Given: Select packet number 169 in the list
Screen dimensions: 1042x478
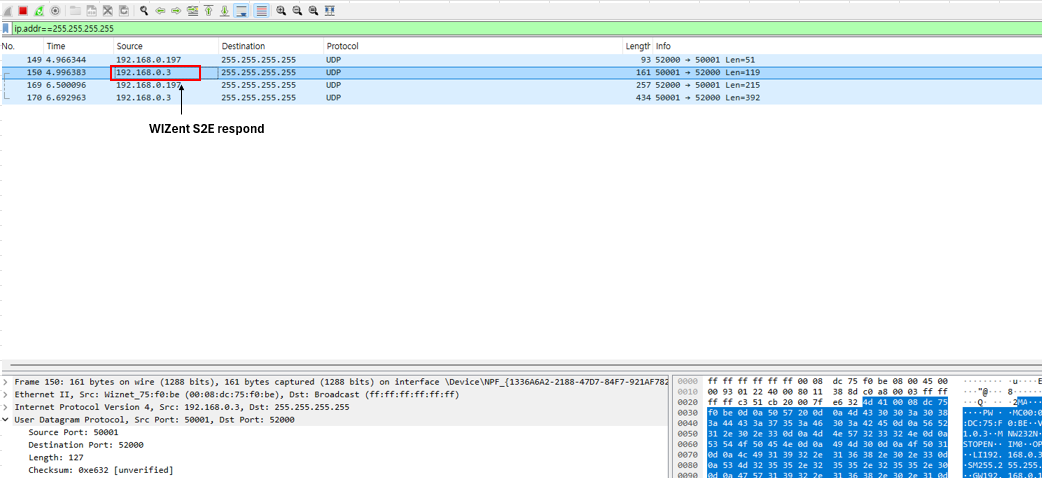Looking at the screenshot, I should coord(521,85).
